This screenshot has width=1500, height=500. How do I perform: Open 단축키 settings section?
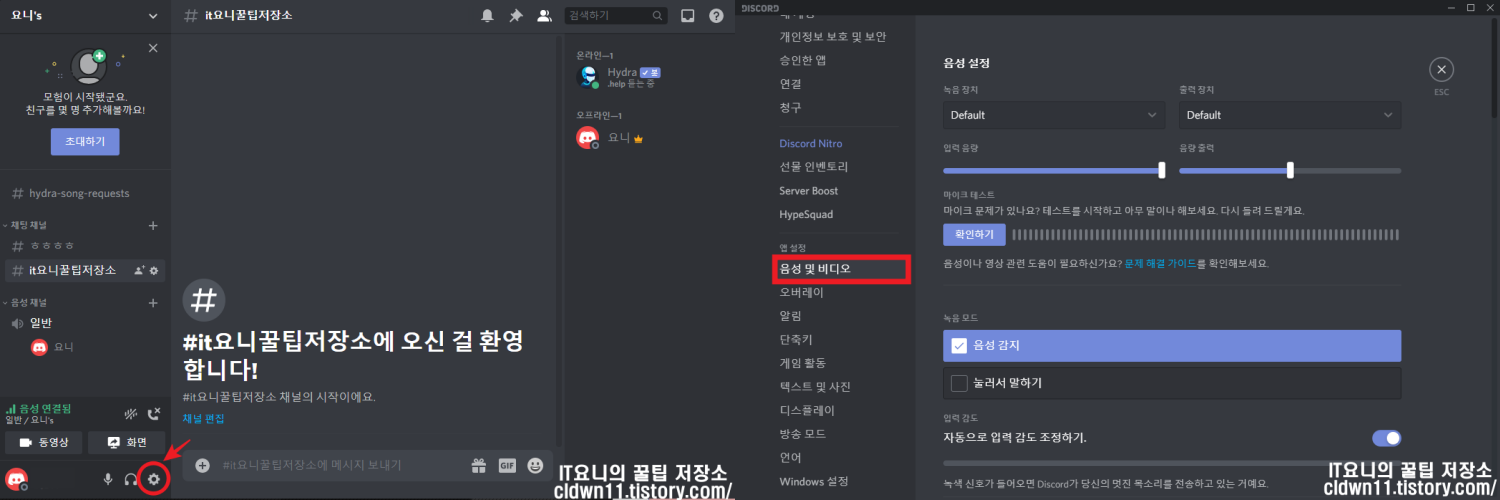pyautogui.click(x=796, y=339)
